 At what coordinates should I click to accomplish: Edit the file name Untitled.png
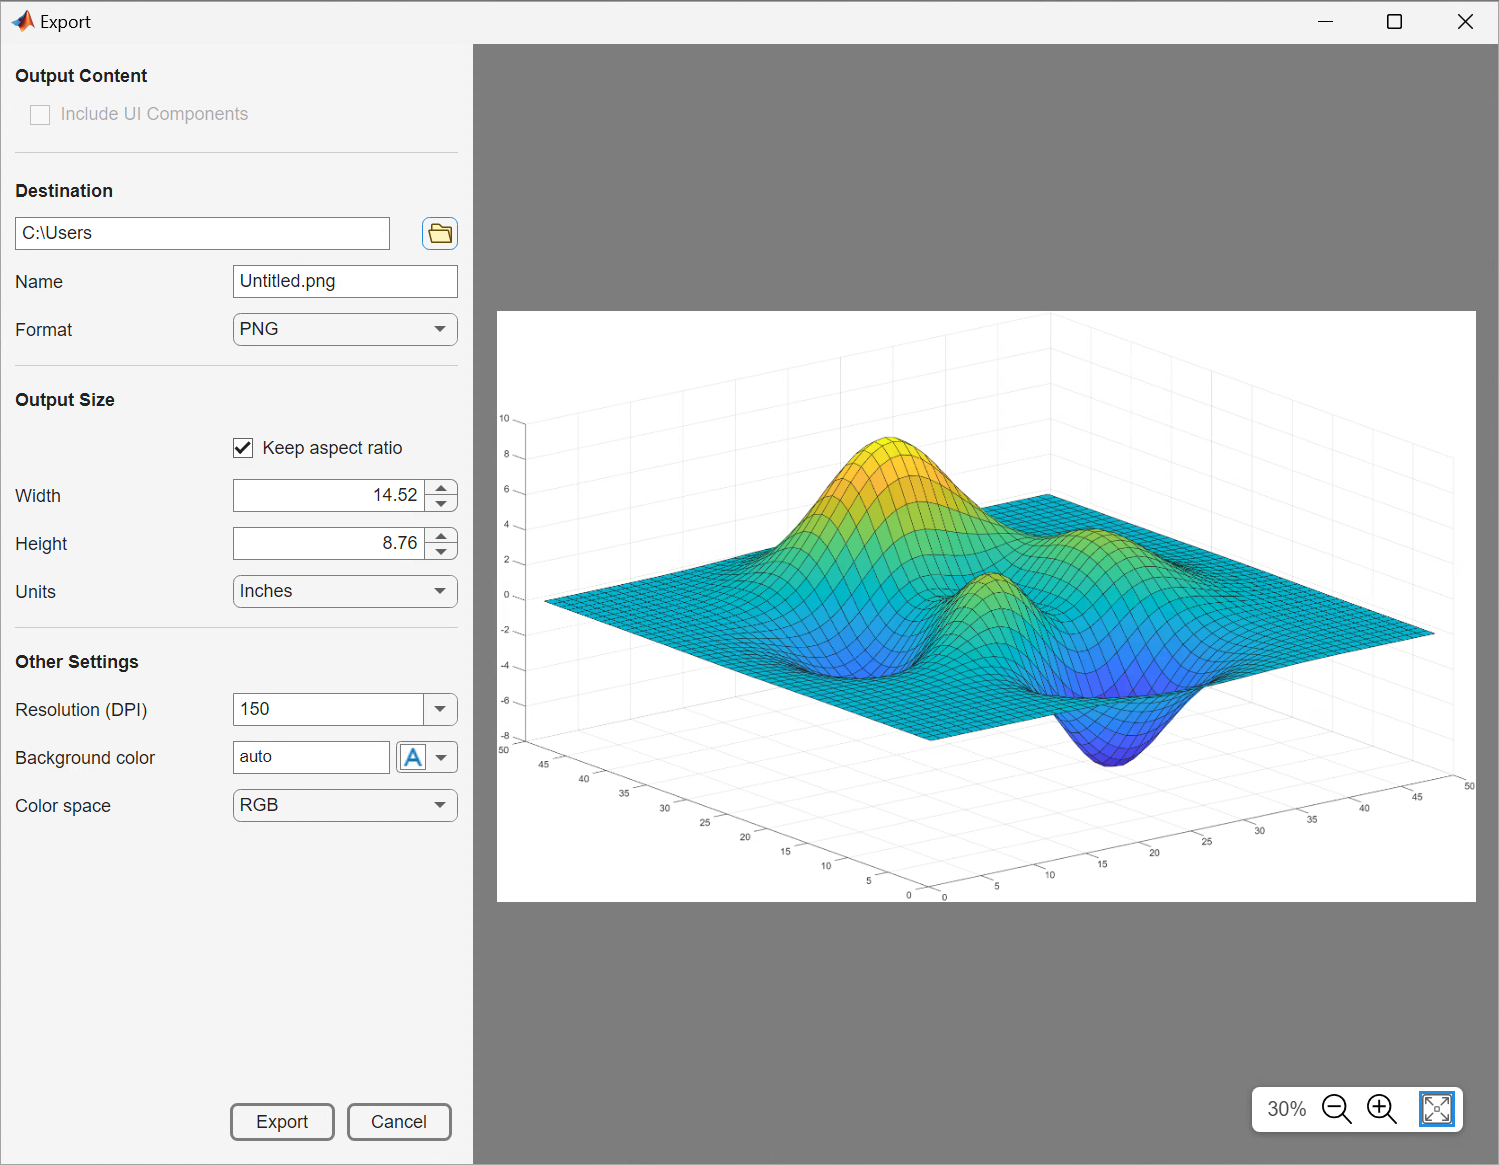[345, 281]
